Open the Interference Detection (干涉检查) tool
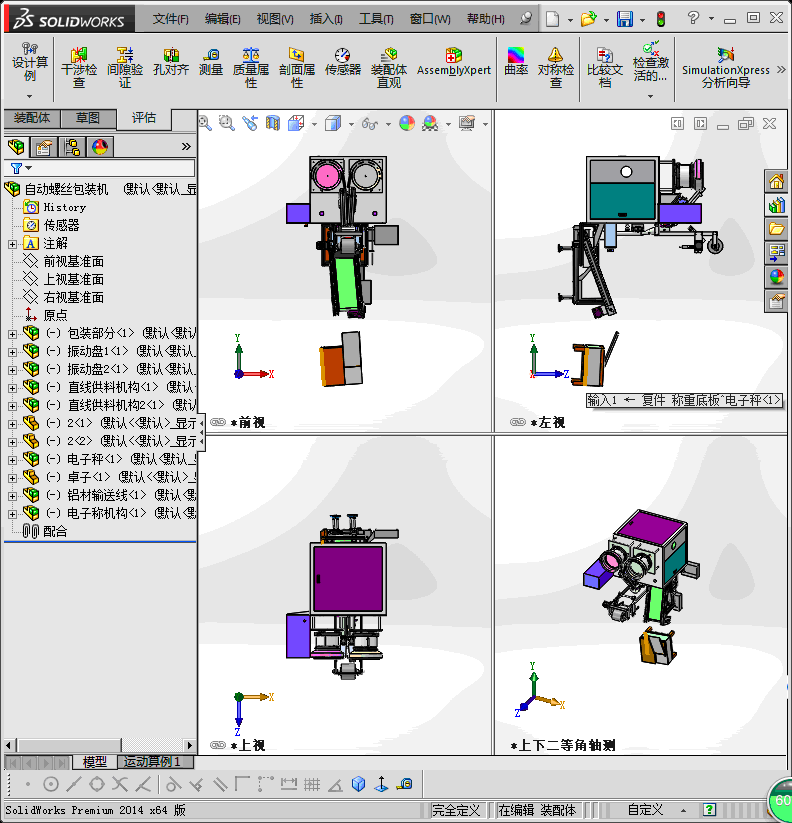This screenshot has width=792, height=823. point(79,68)
